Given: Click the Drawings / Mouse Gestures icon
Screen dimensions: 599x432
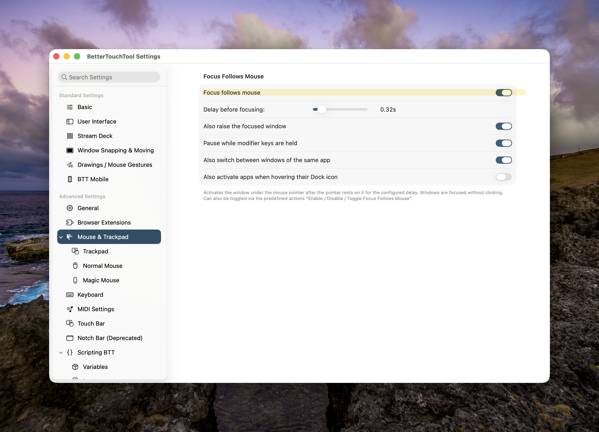Looking at the screenshot, I should [70, 165].
